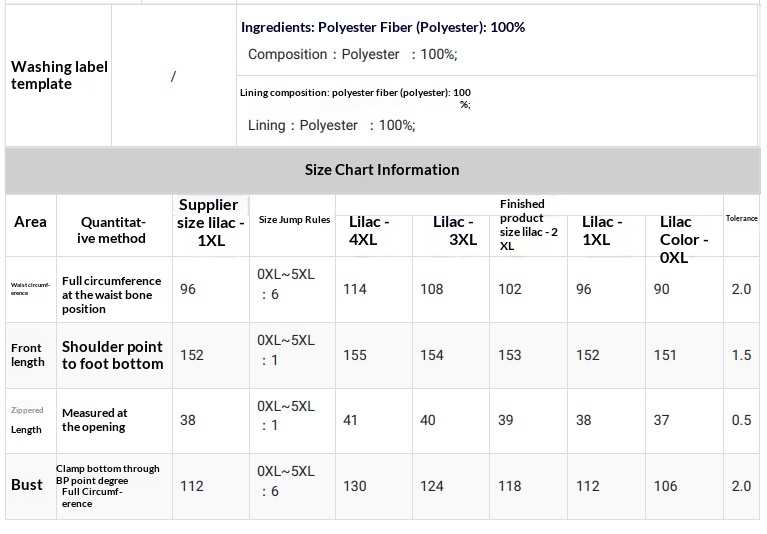Click the Shoulder point to foot bottom cell
This screenshot has width=767, height=534.
tap(112, 355)
